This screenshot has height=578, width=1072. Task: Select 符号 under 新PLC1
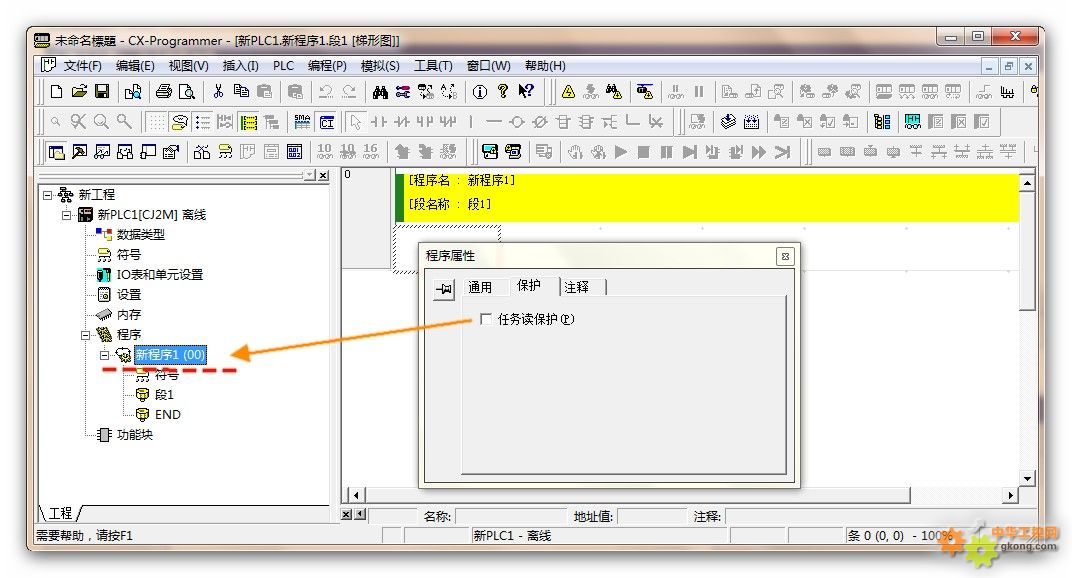129,254
